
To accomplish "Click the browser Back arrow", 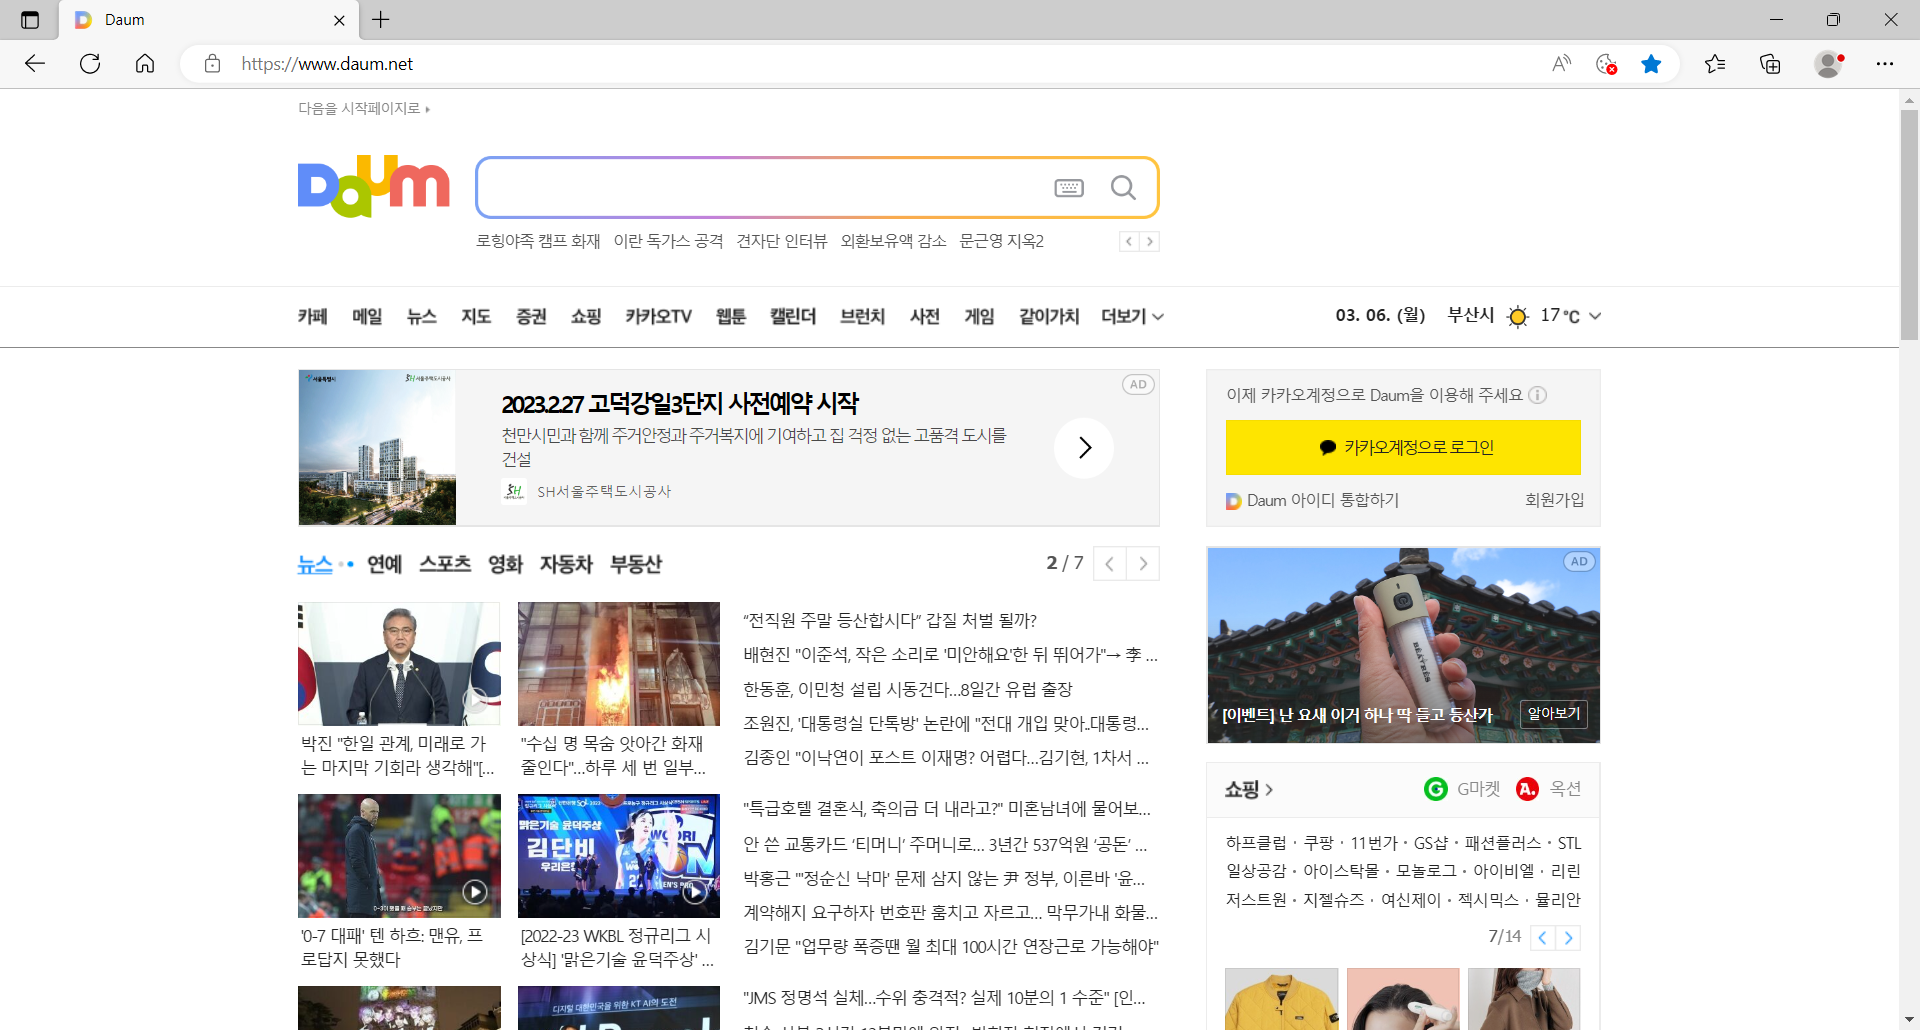I will 35,64.
